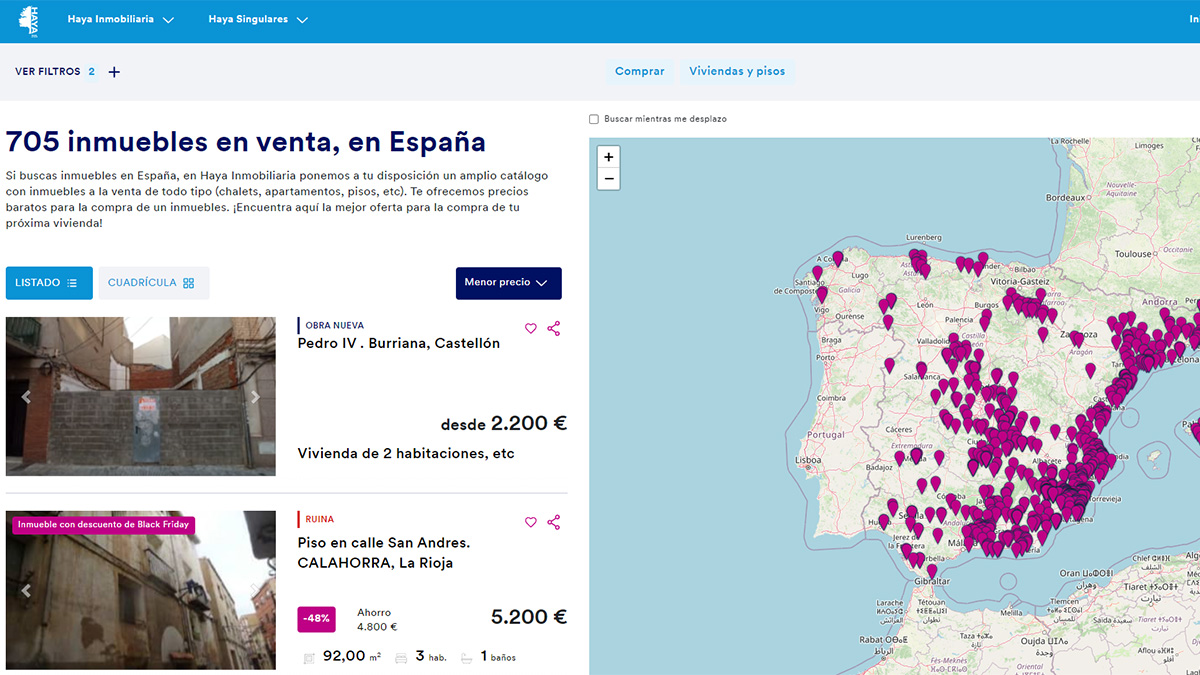Open the Menor precio sorting dropdown
The width and height of the screenshot is (1200, 675).
coord(508,283)
